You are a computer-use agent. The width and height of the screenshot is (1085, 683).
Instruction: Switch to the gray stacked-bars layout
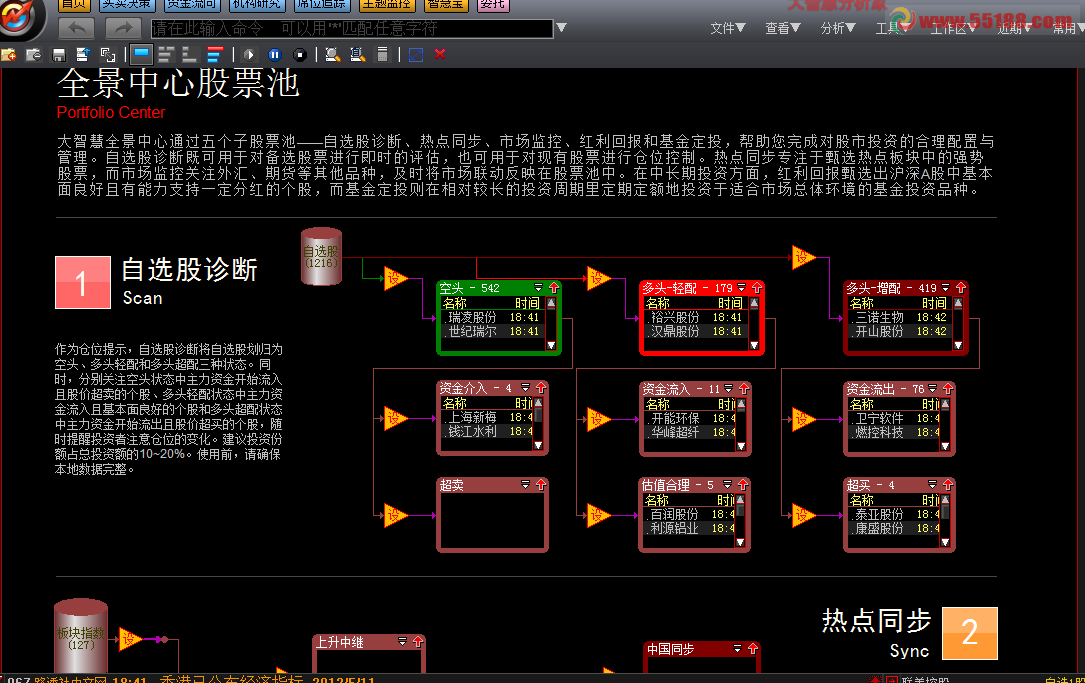(165, 55)
